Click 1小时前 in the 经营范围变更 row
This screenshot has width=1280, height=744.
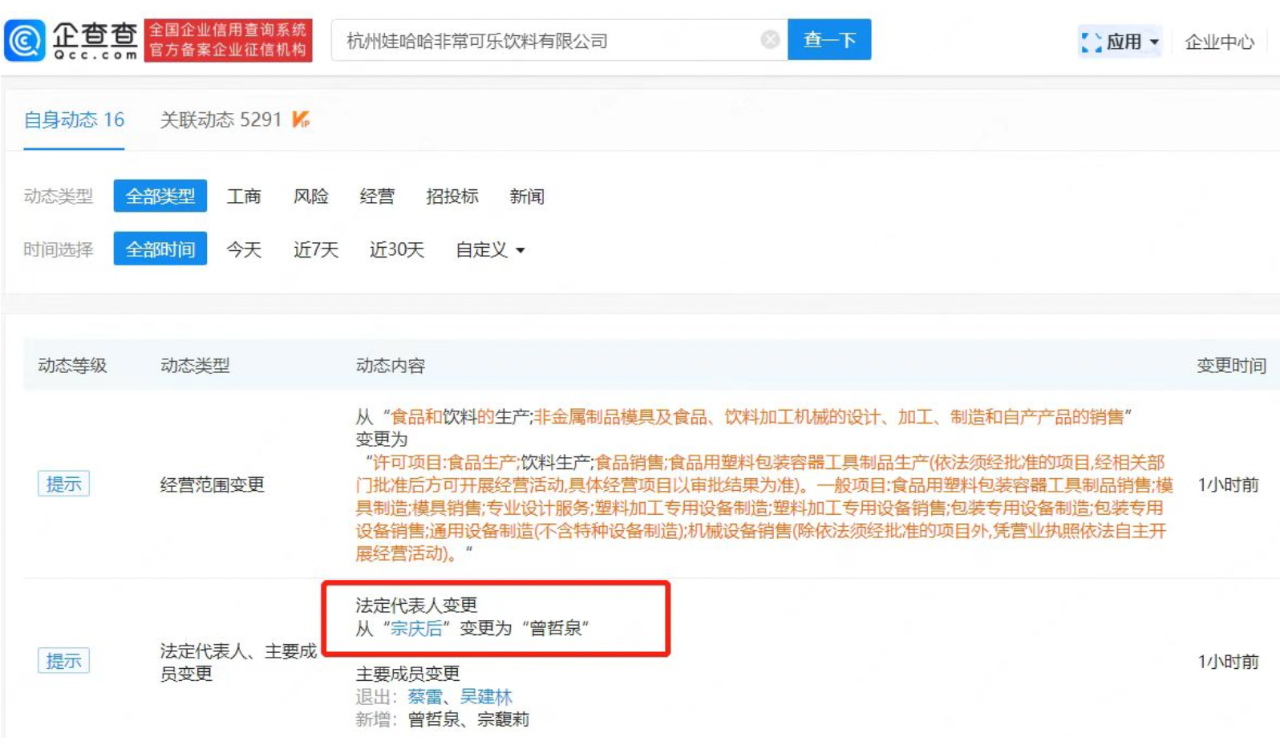pos(1228,484)
